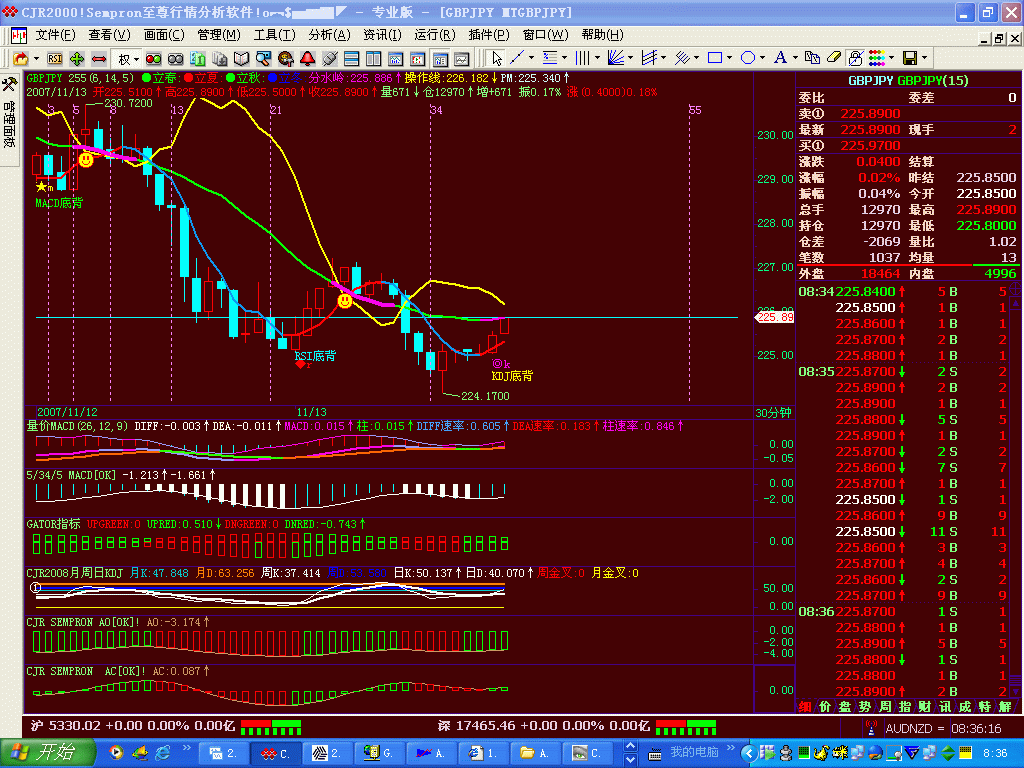Open dropdown arrow beside save disk icon
This screenshot has width=1024, height=768.
925,58
